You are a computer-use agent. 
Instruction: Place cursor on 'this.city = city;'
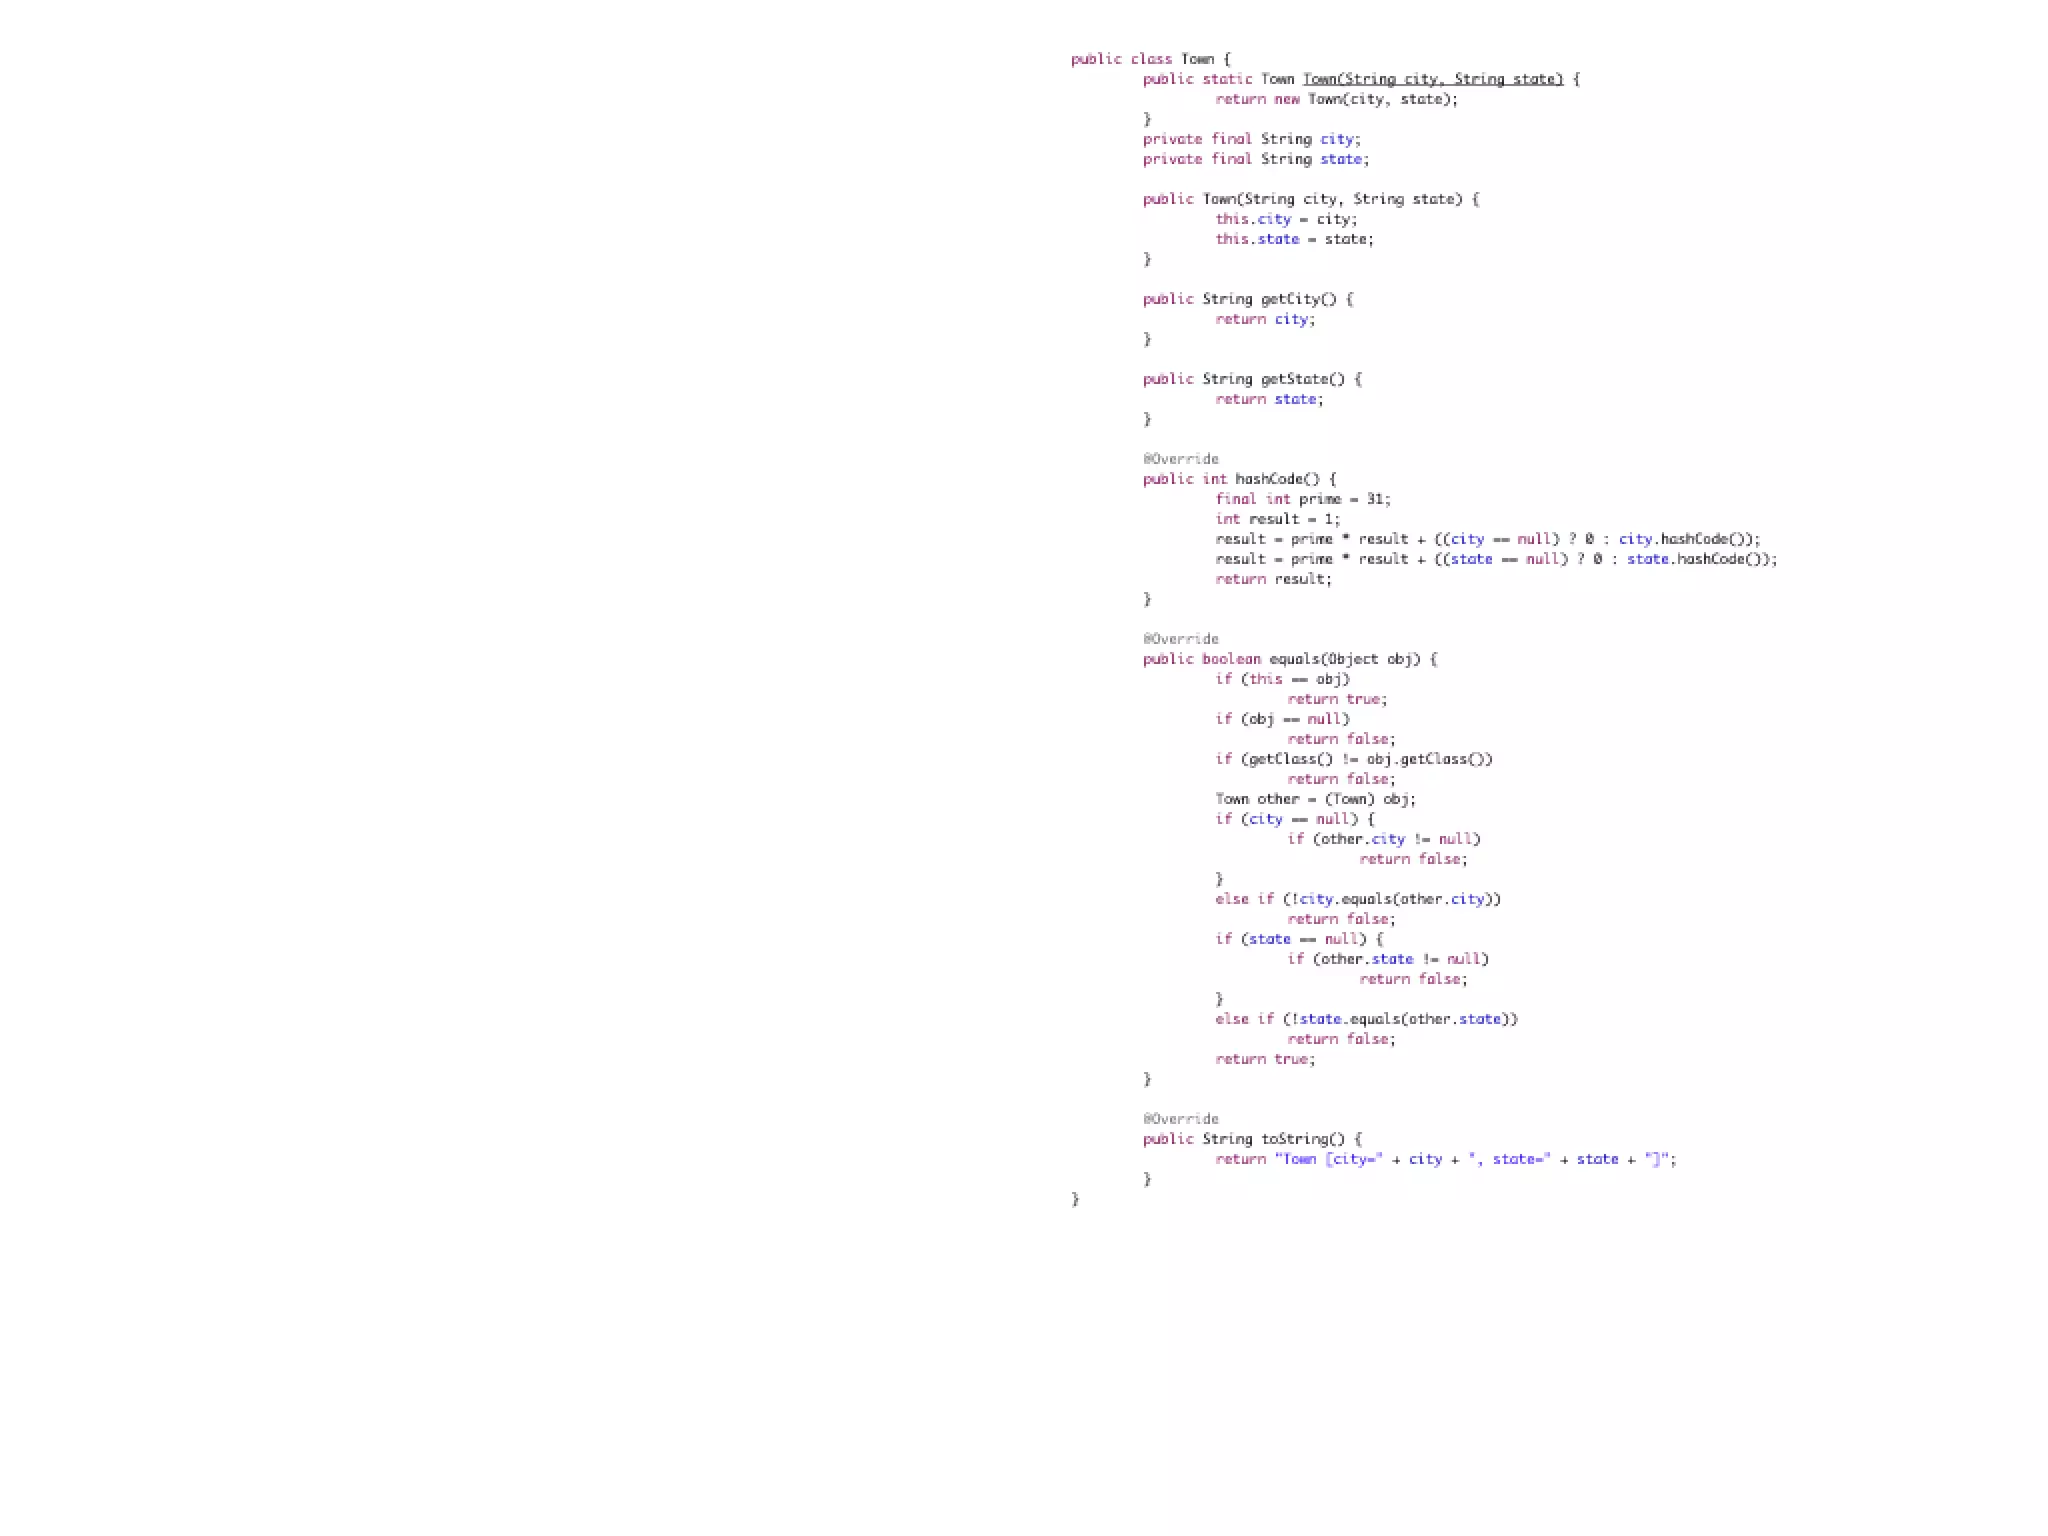click(1287, 219)
